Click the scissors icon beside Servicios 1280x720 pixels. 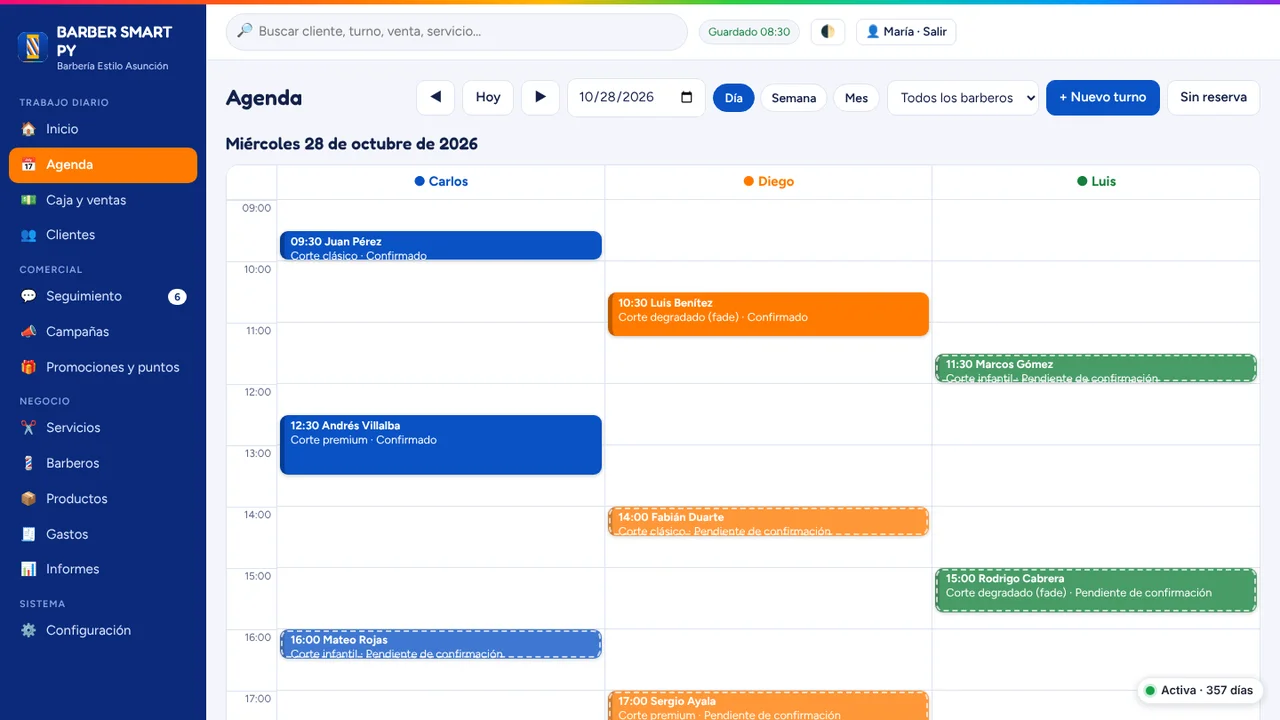[28, 428]
